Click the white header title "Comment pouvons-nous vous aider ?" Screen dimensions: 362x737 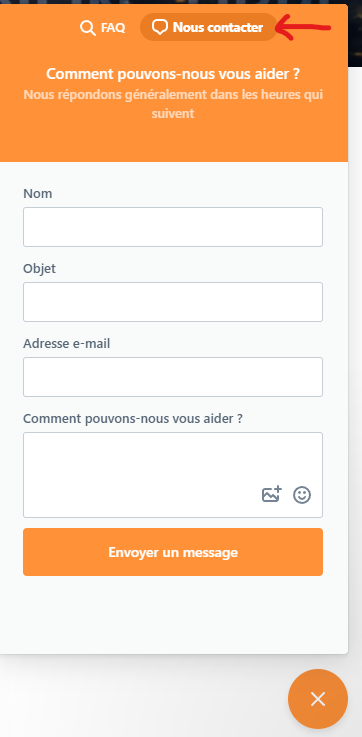tap(173, 74)
